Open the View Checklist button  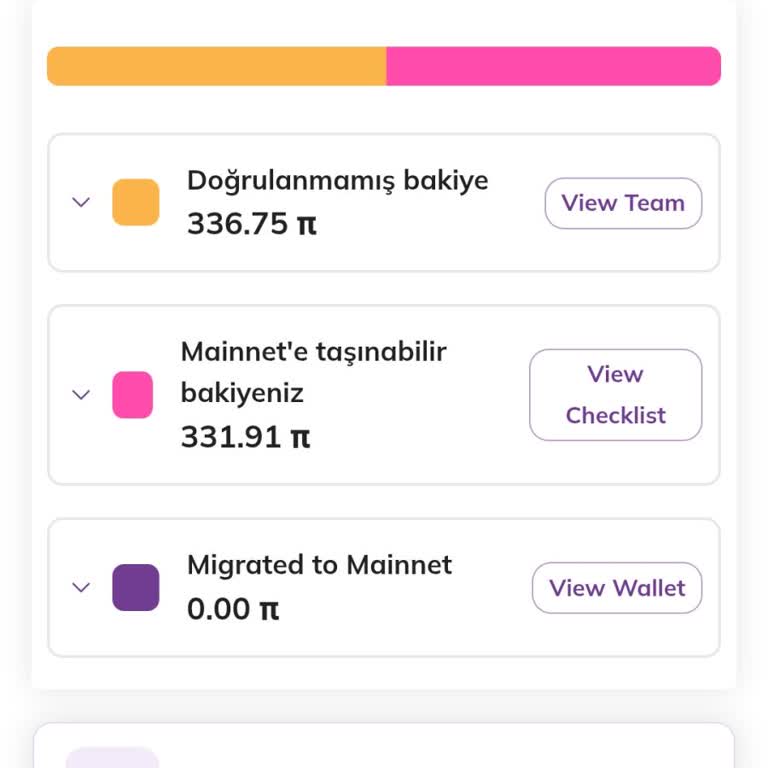click(x=615, y=395)
